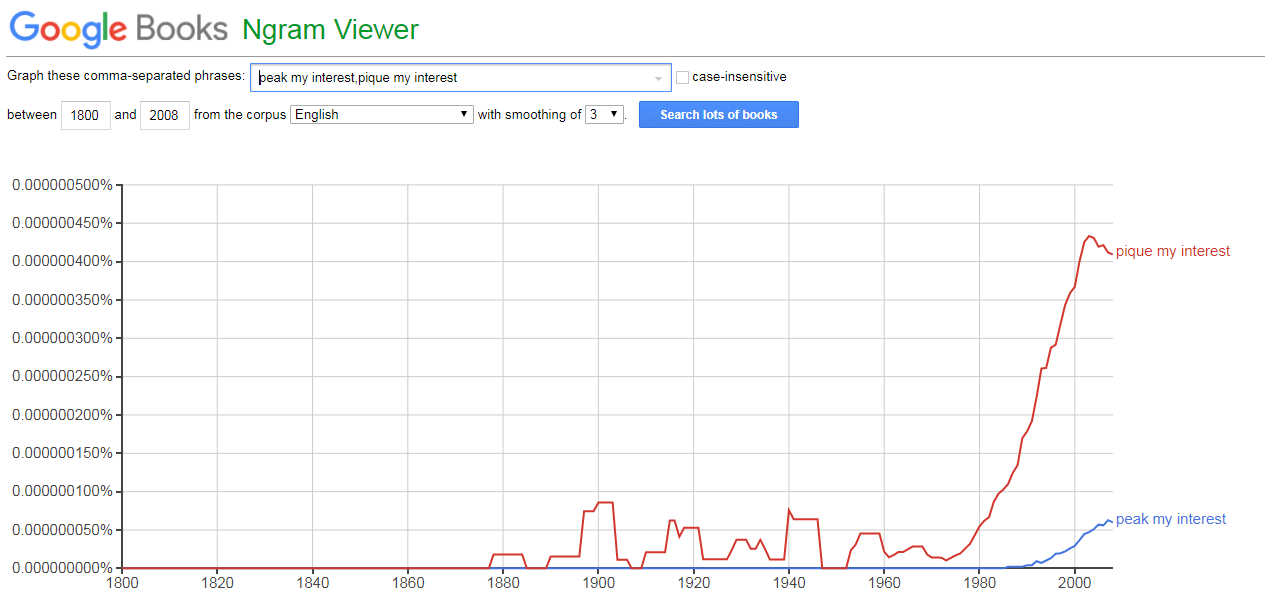Viewport: 1265px width, 604px height.
Task: Click the start year 1800 field
Action: click(x=86, y=115)
